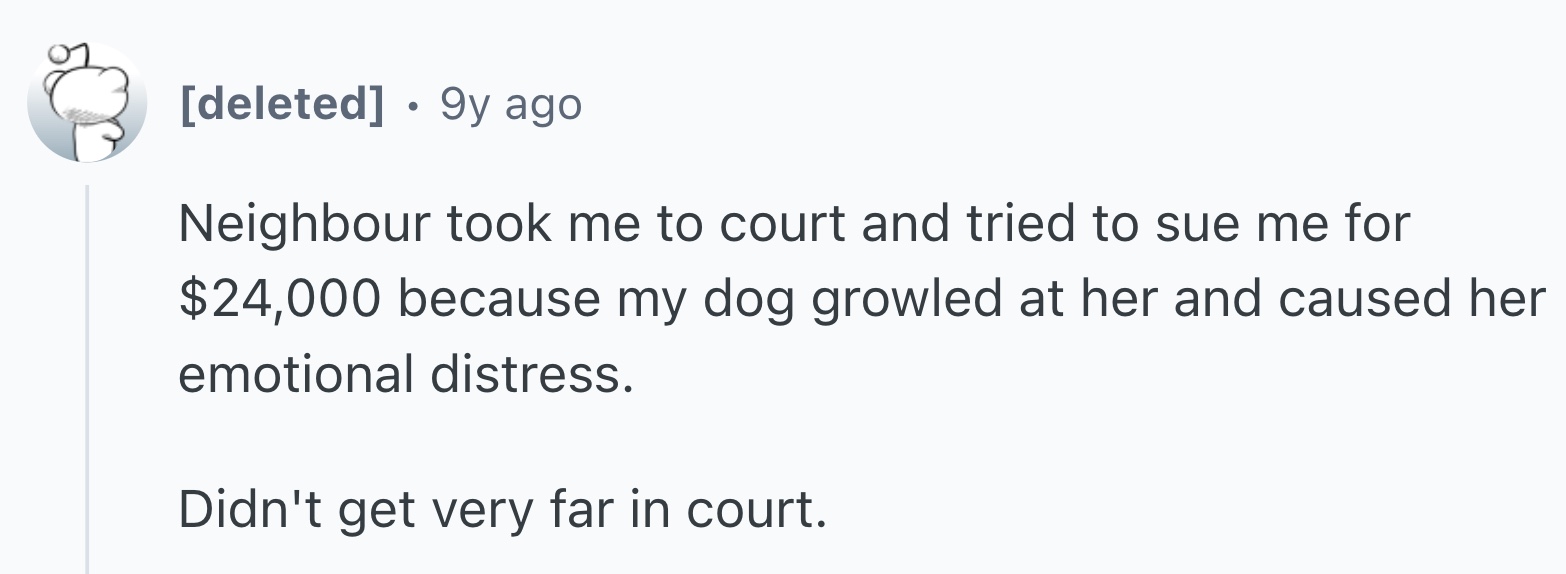The height and width of the screenshot is (574, 1566).
Task: Click the word "emotional" in the third line
Action: [295, 374]
